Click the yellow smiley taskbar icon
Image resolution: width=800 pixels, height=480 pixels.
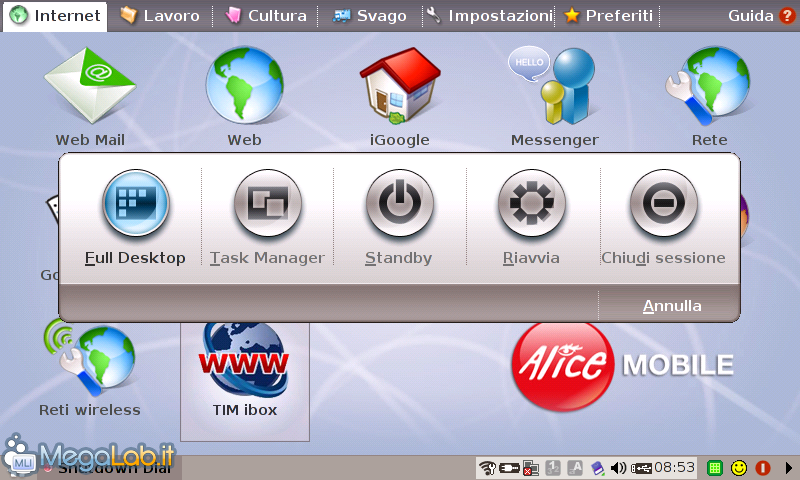coord(739,468)
